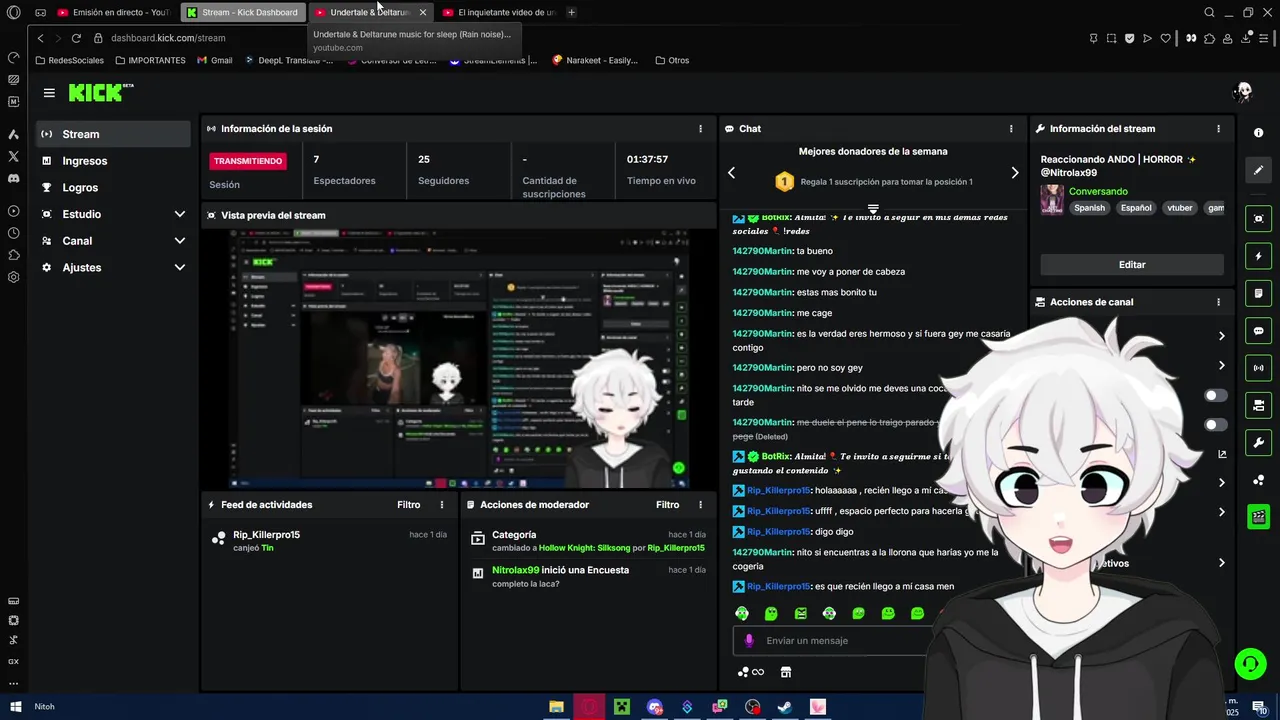The image size is (1280, 720).
Task: Switch to Undertale & Deltarune tab
Action: point(369,12)
